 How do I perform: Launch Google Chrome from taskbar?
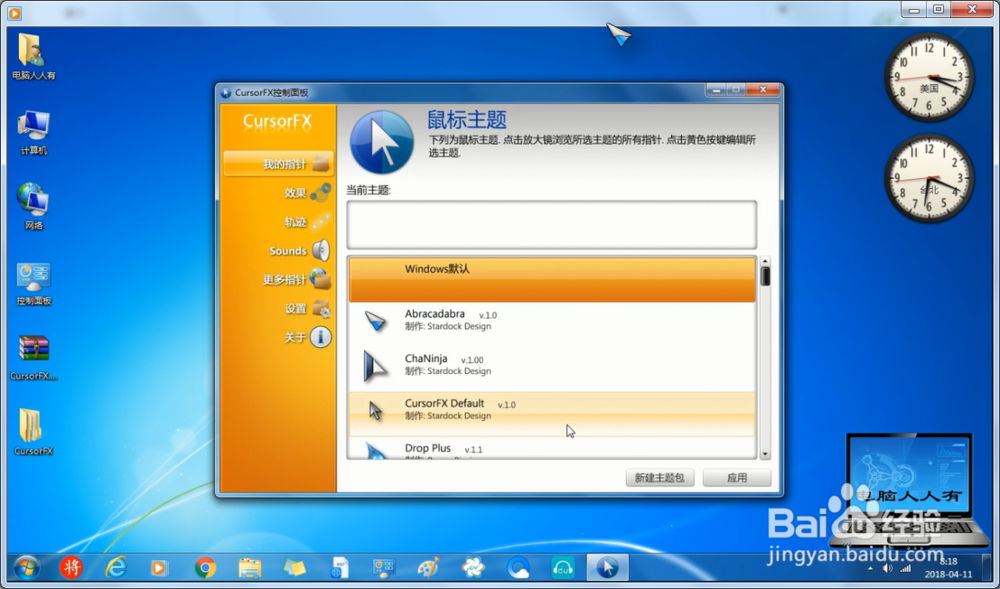(x=205, y=567)
